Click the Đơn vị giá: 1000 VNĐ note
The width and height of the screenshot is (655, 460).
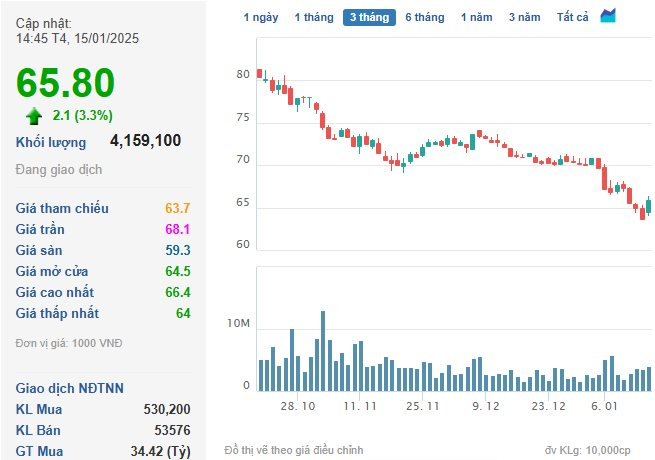(x=69, y=343)
